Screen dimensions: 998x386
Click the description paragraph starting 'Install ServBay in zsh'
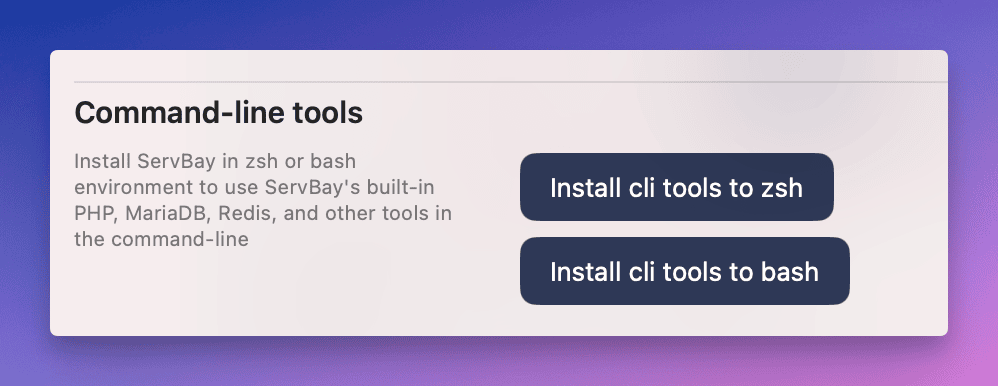(263, 200)
